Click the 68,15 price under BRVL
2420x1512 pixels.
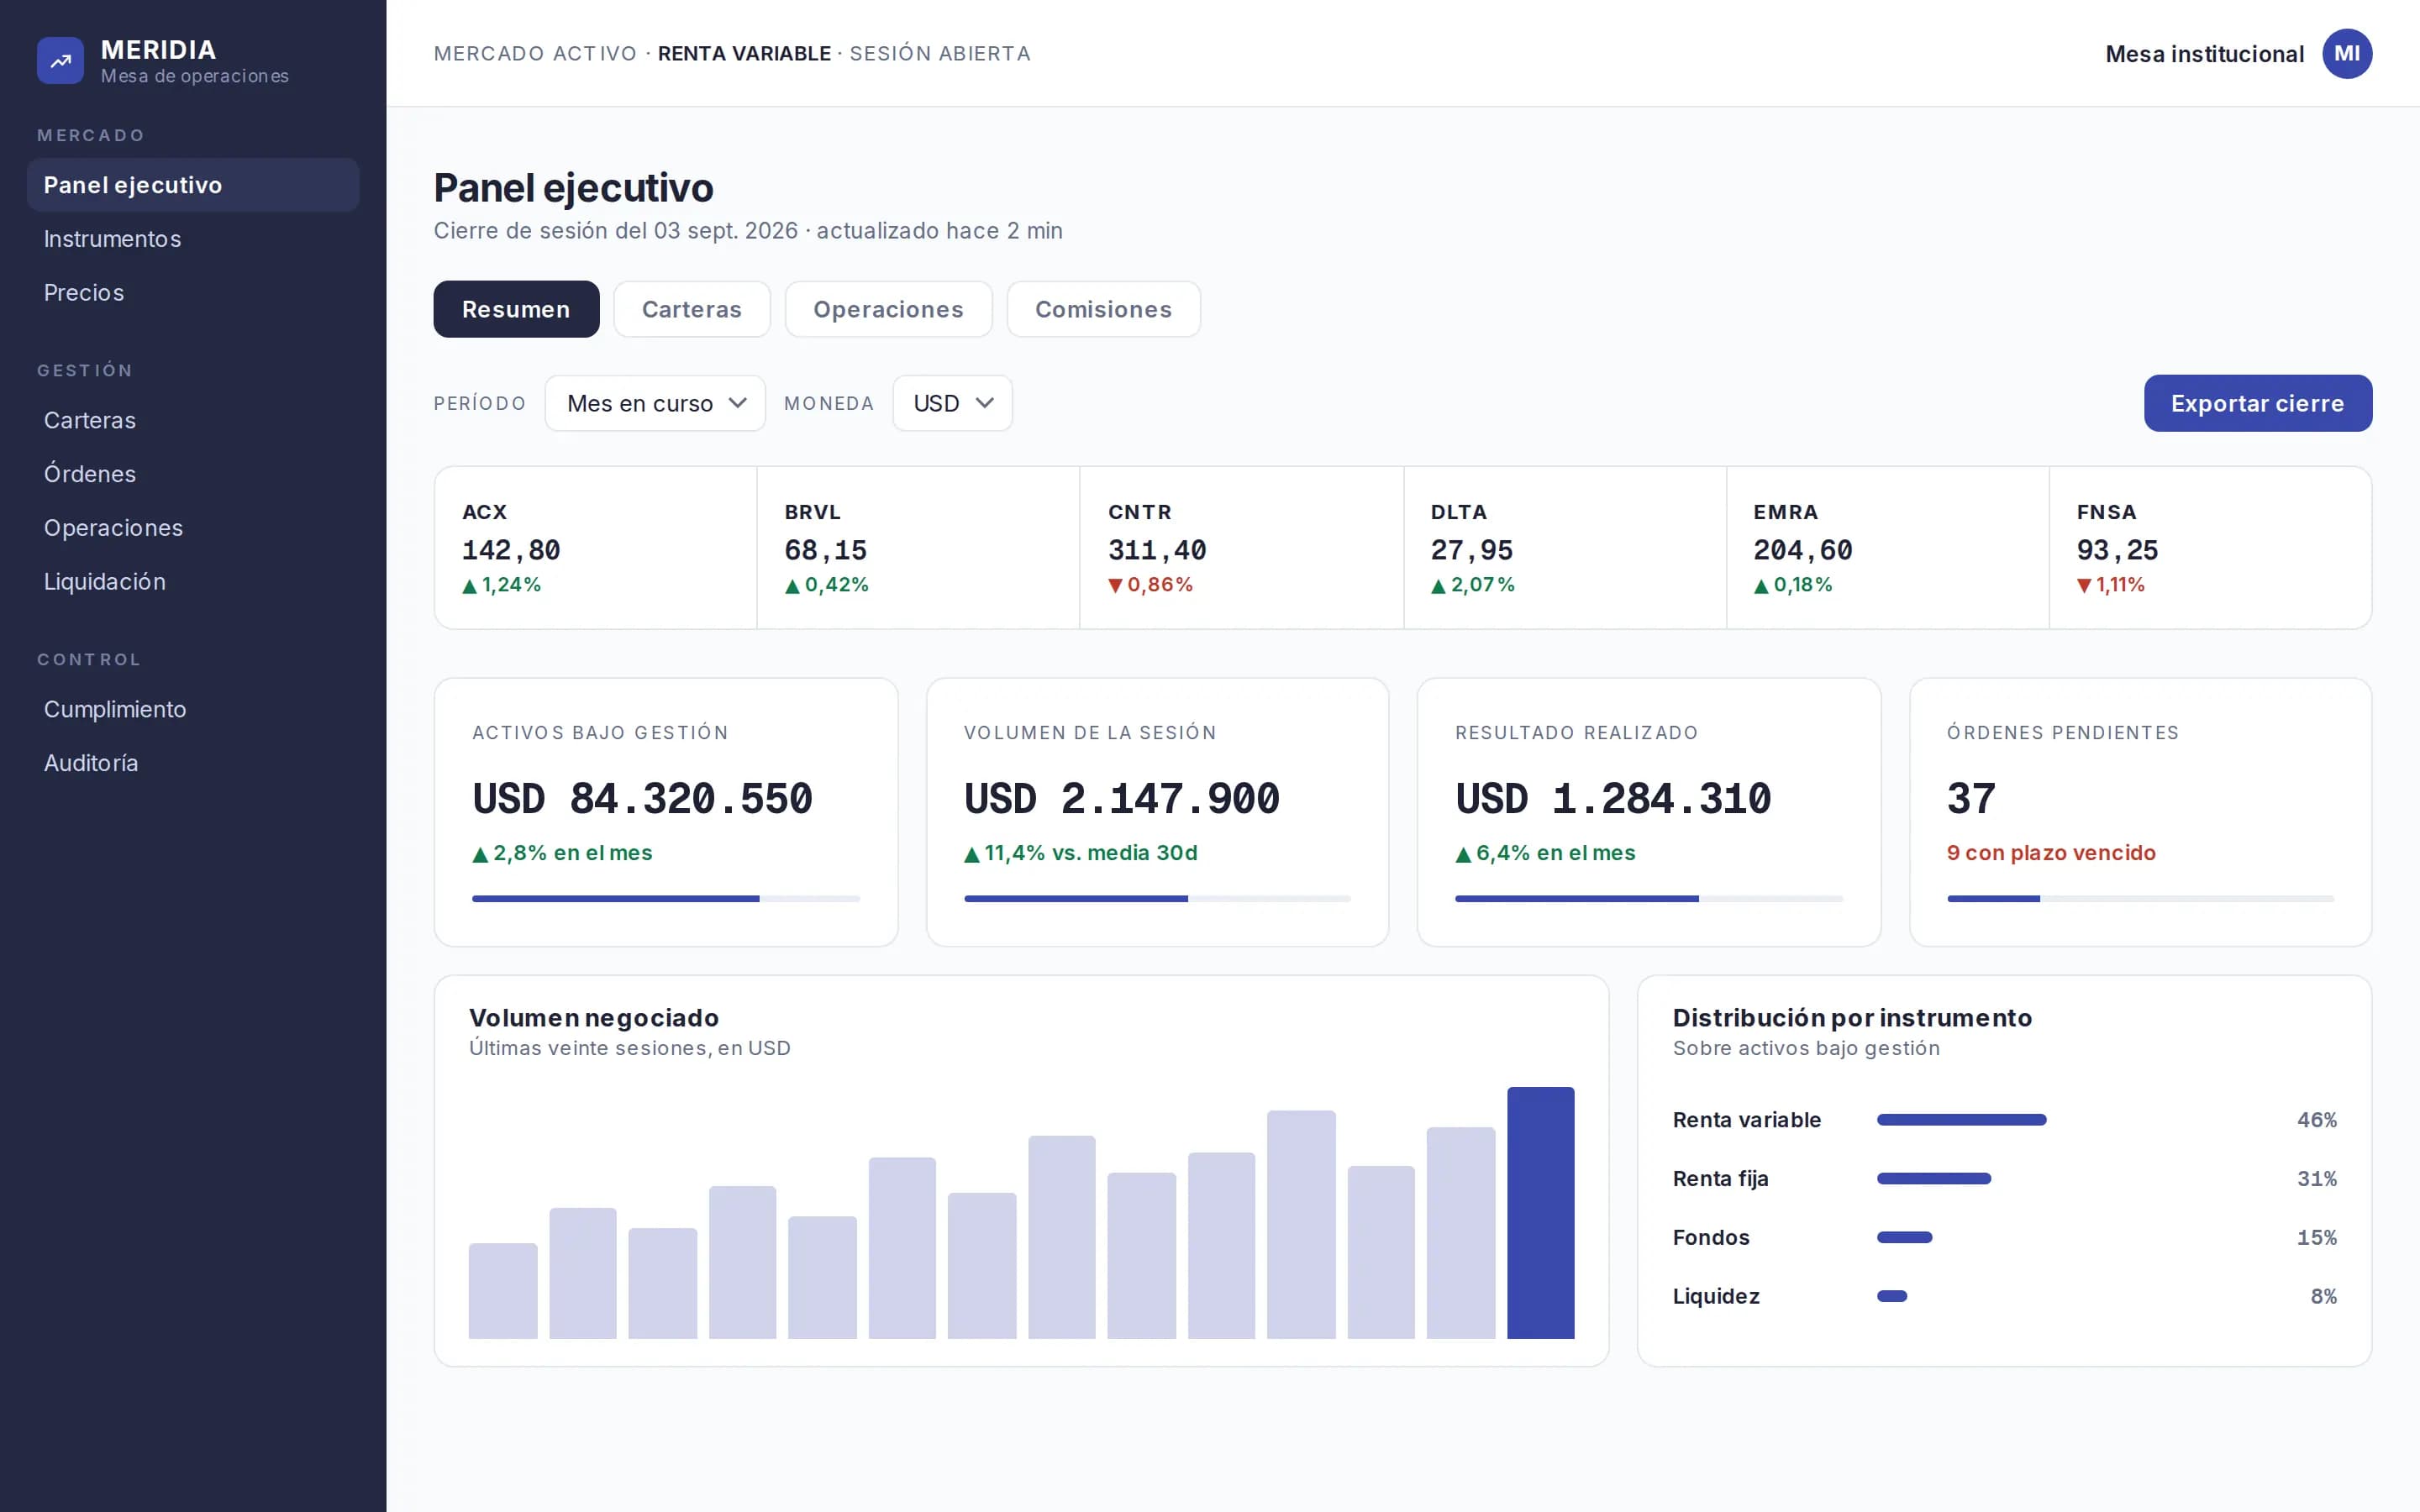point(825,550)
